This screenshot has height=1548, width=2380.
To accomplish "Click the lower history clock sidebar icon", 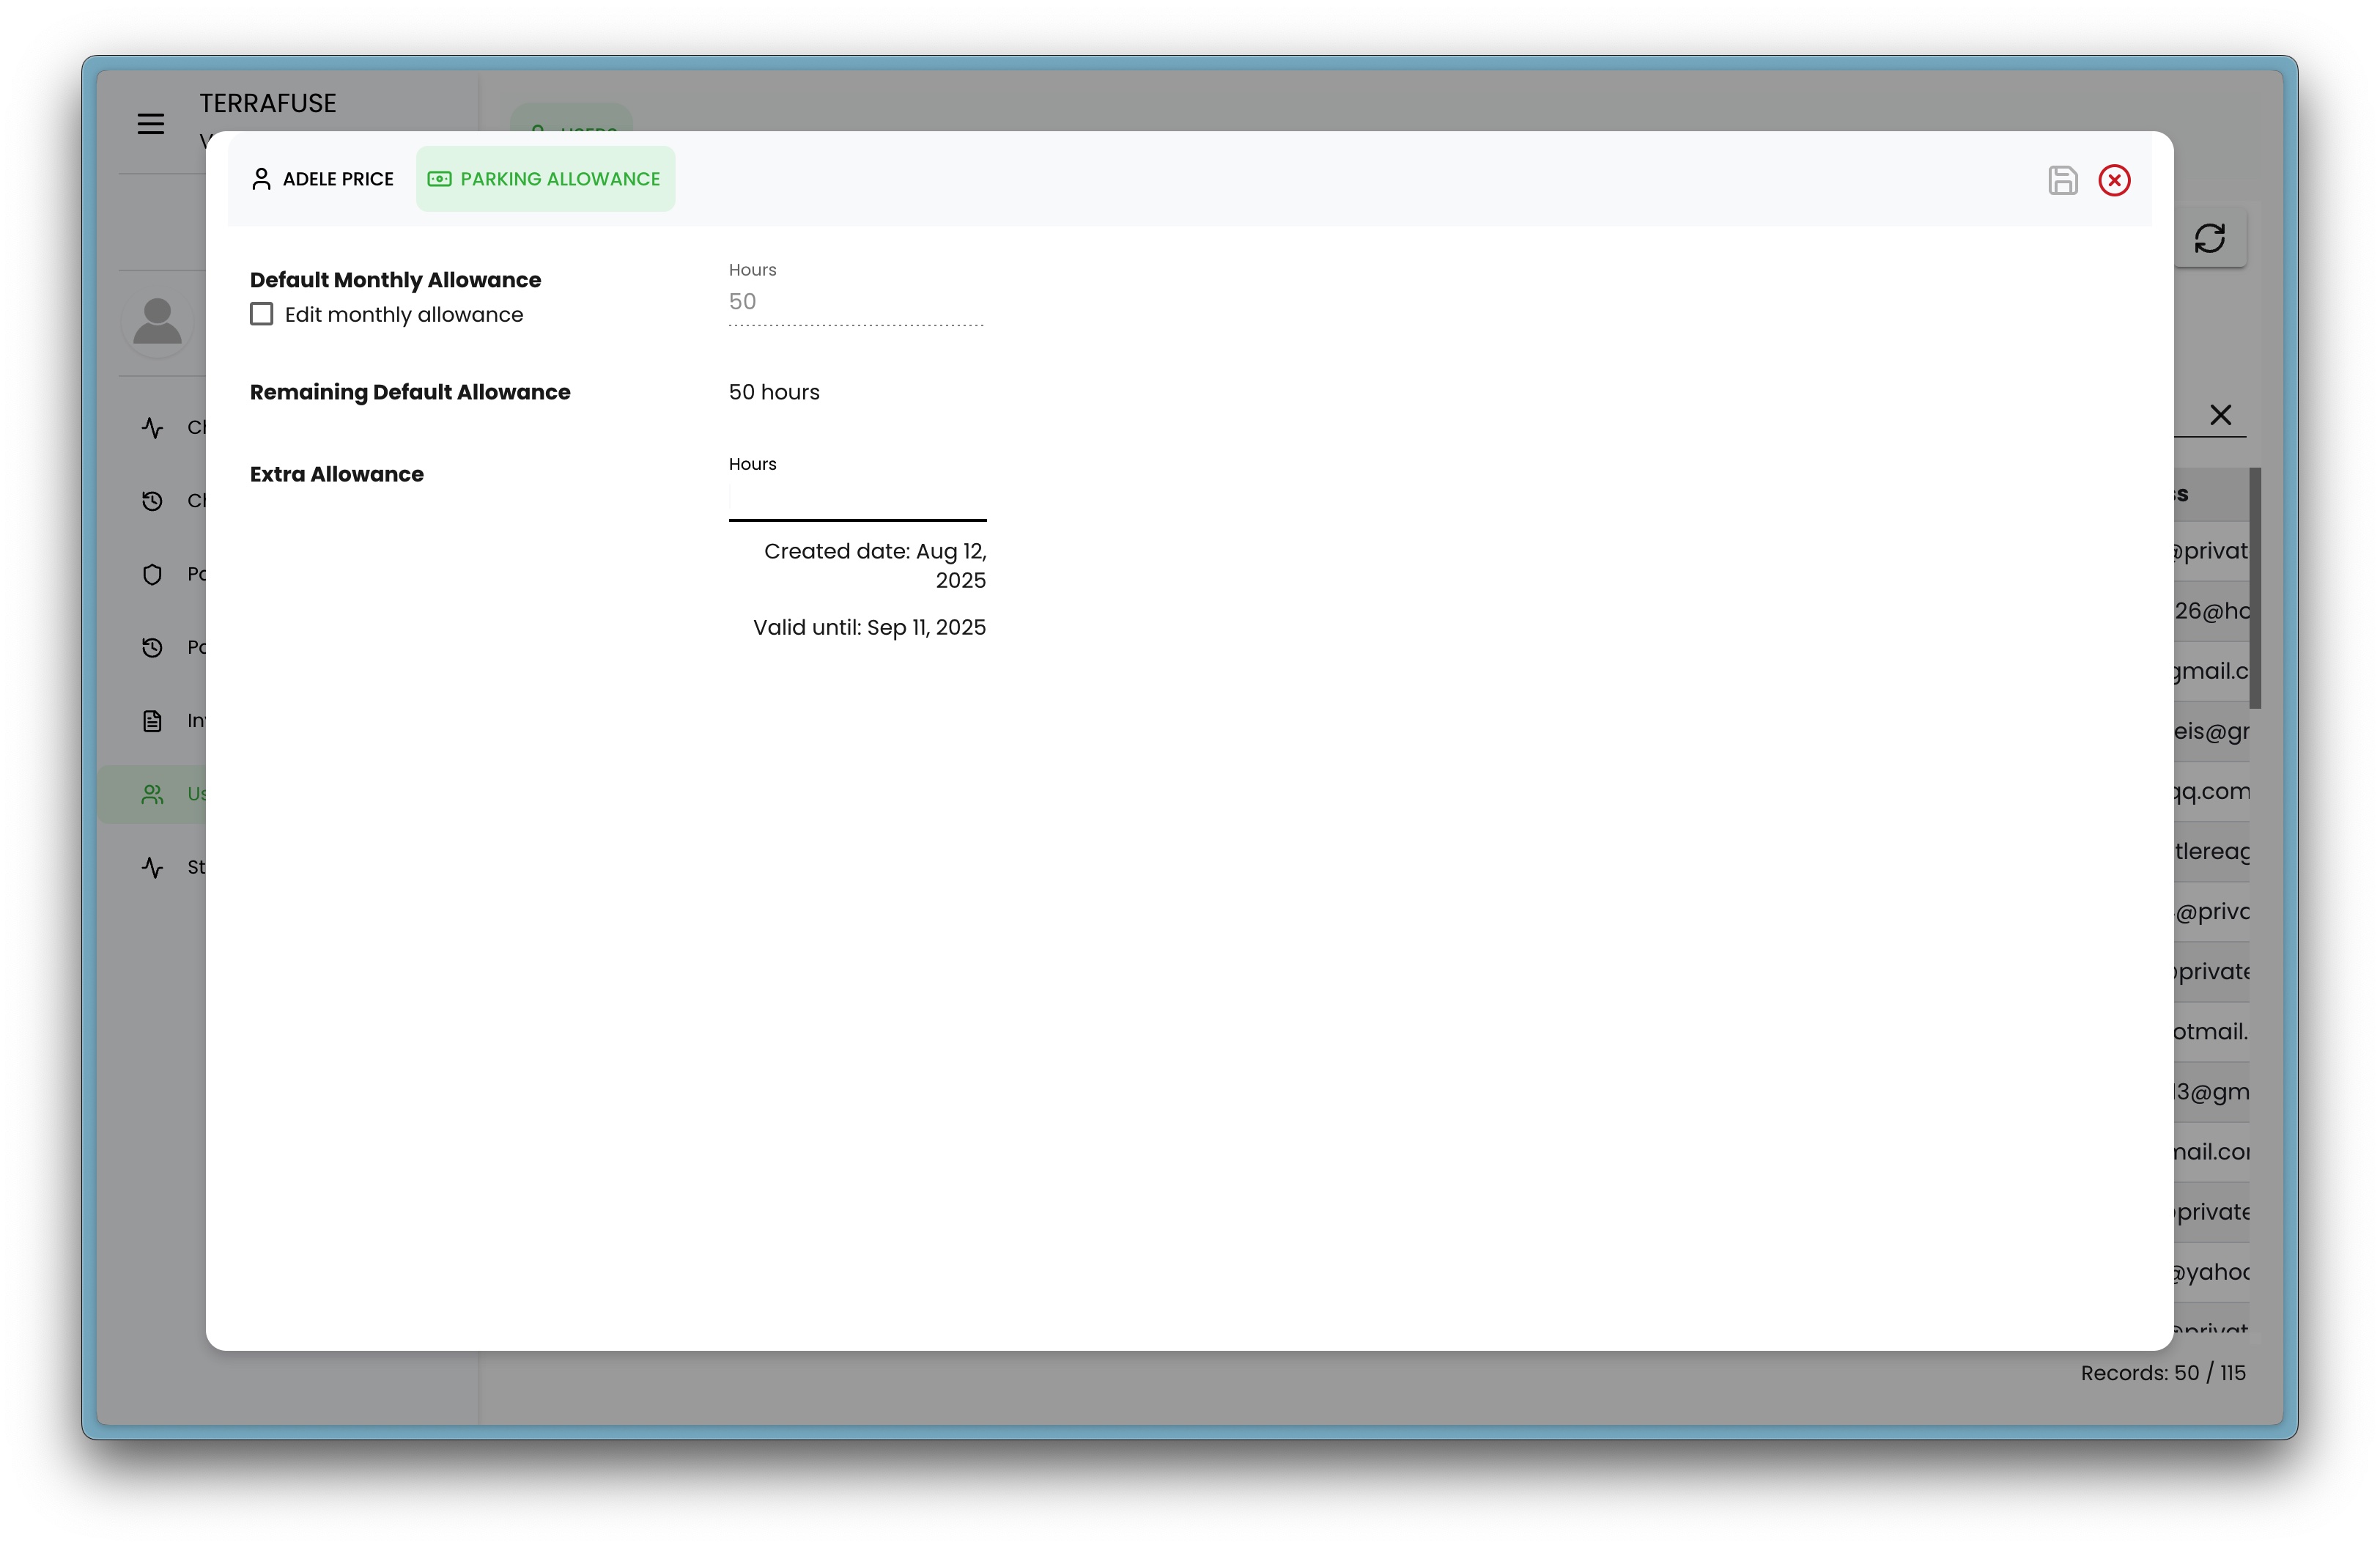I will click(152, 648).
